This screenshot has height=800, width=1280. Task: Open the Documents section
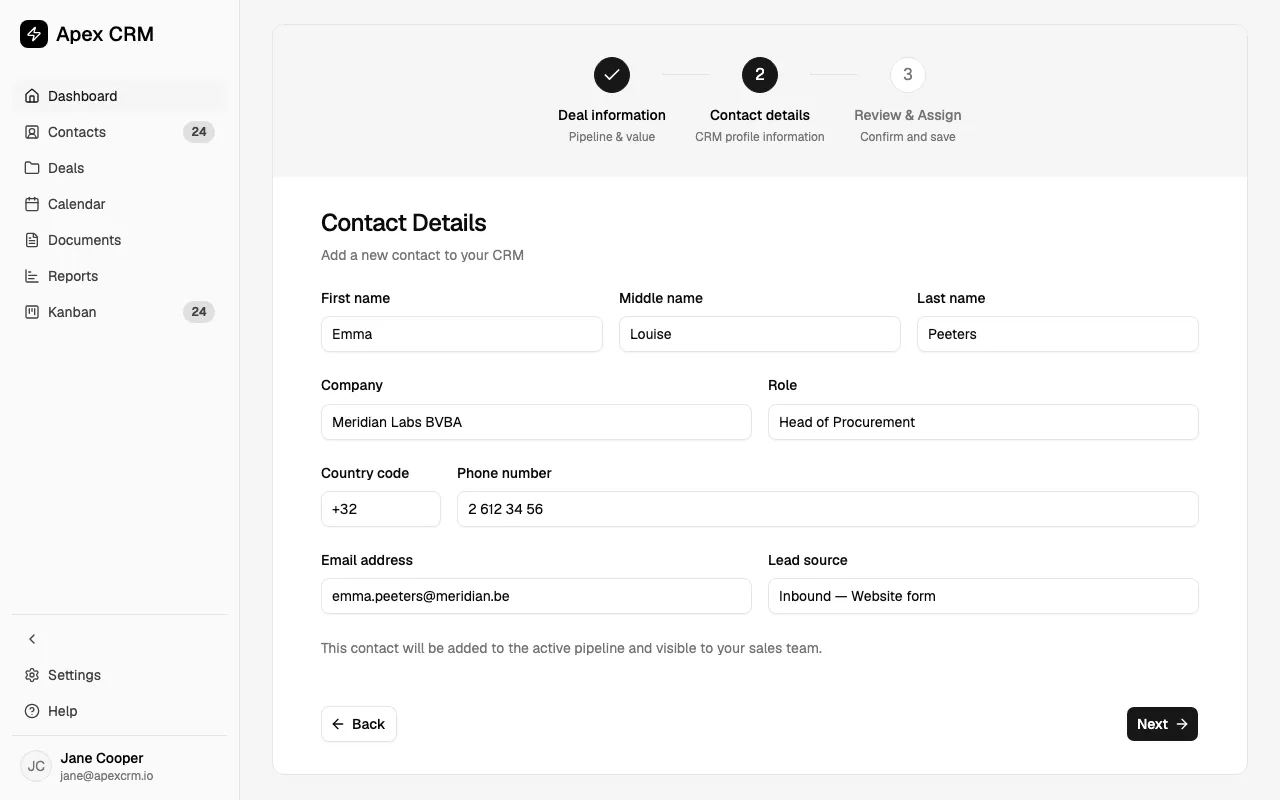pyautogui.click(x=120, y=240)
